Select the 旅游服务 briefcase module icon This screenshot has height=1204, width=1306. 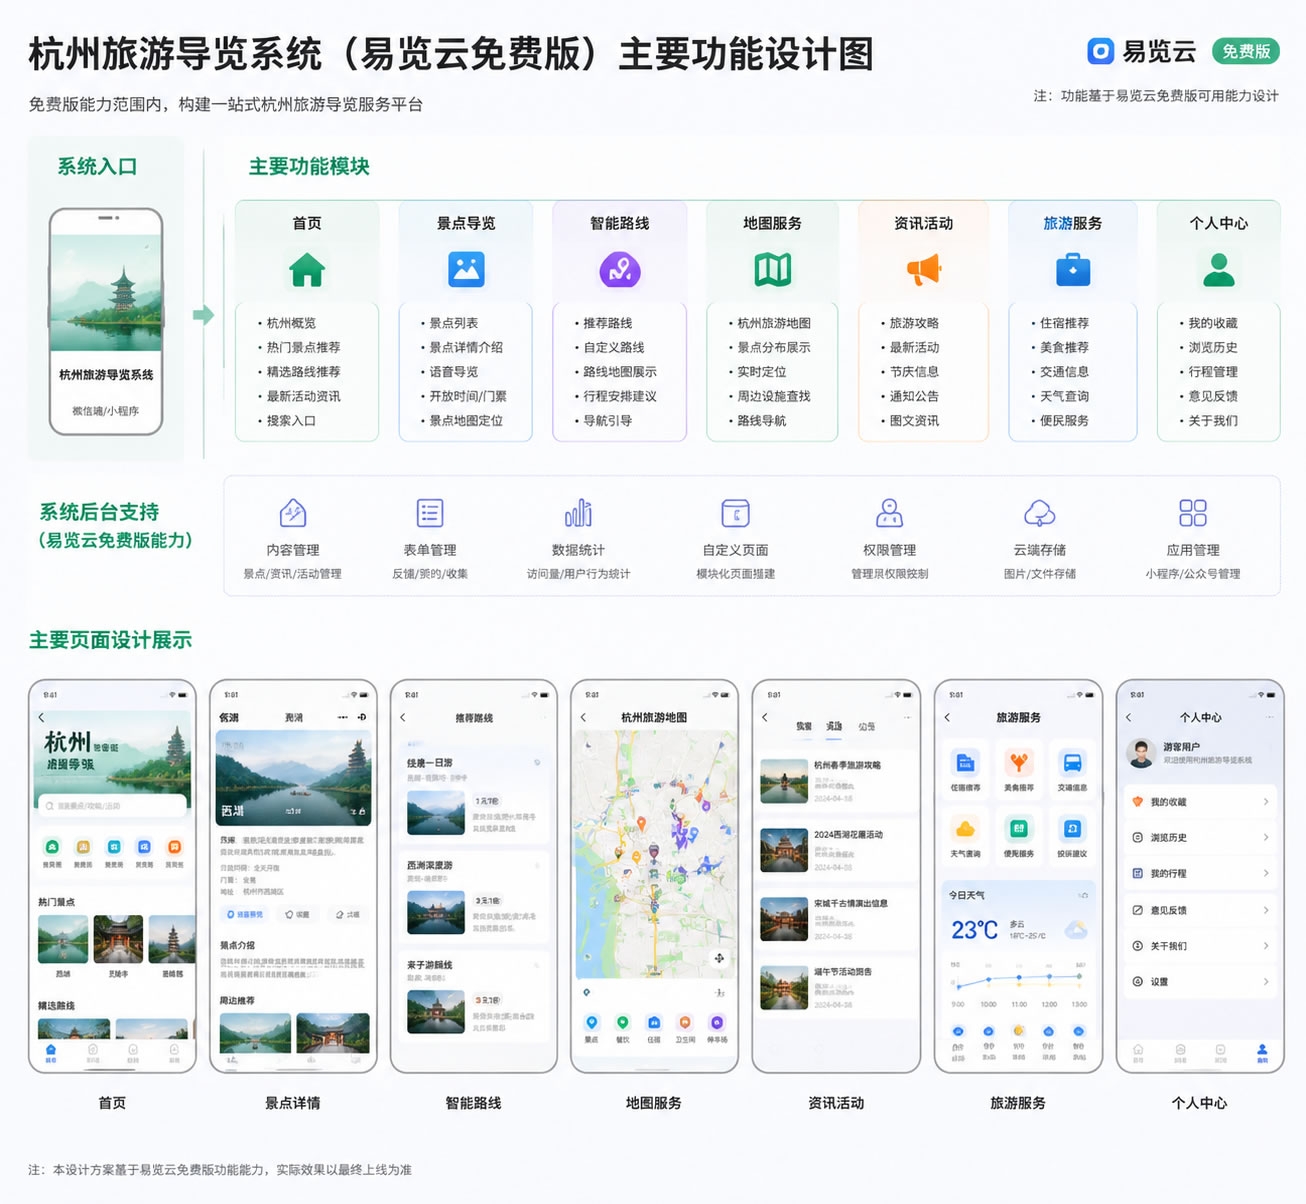pos(1073,268)
